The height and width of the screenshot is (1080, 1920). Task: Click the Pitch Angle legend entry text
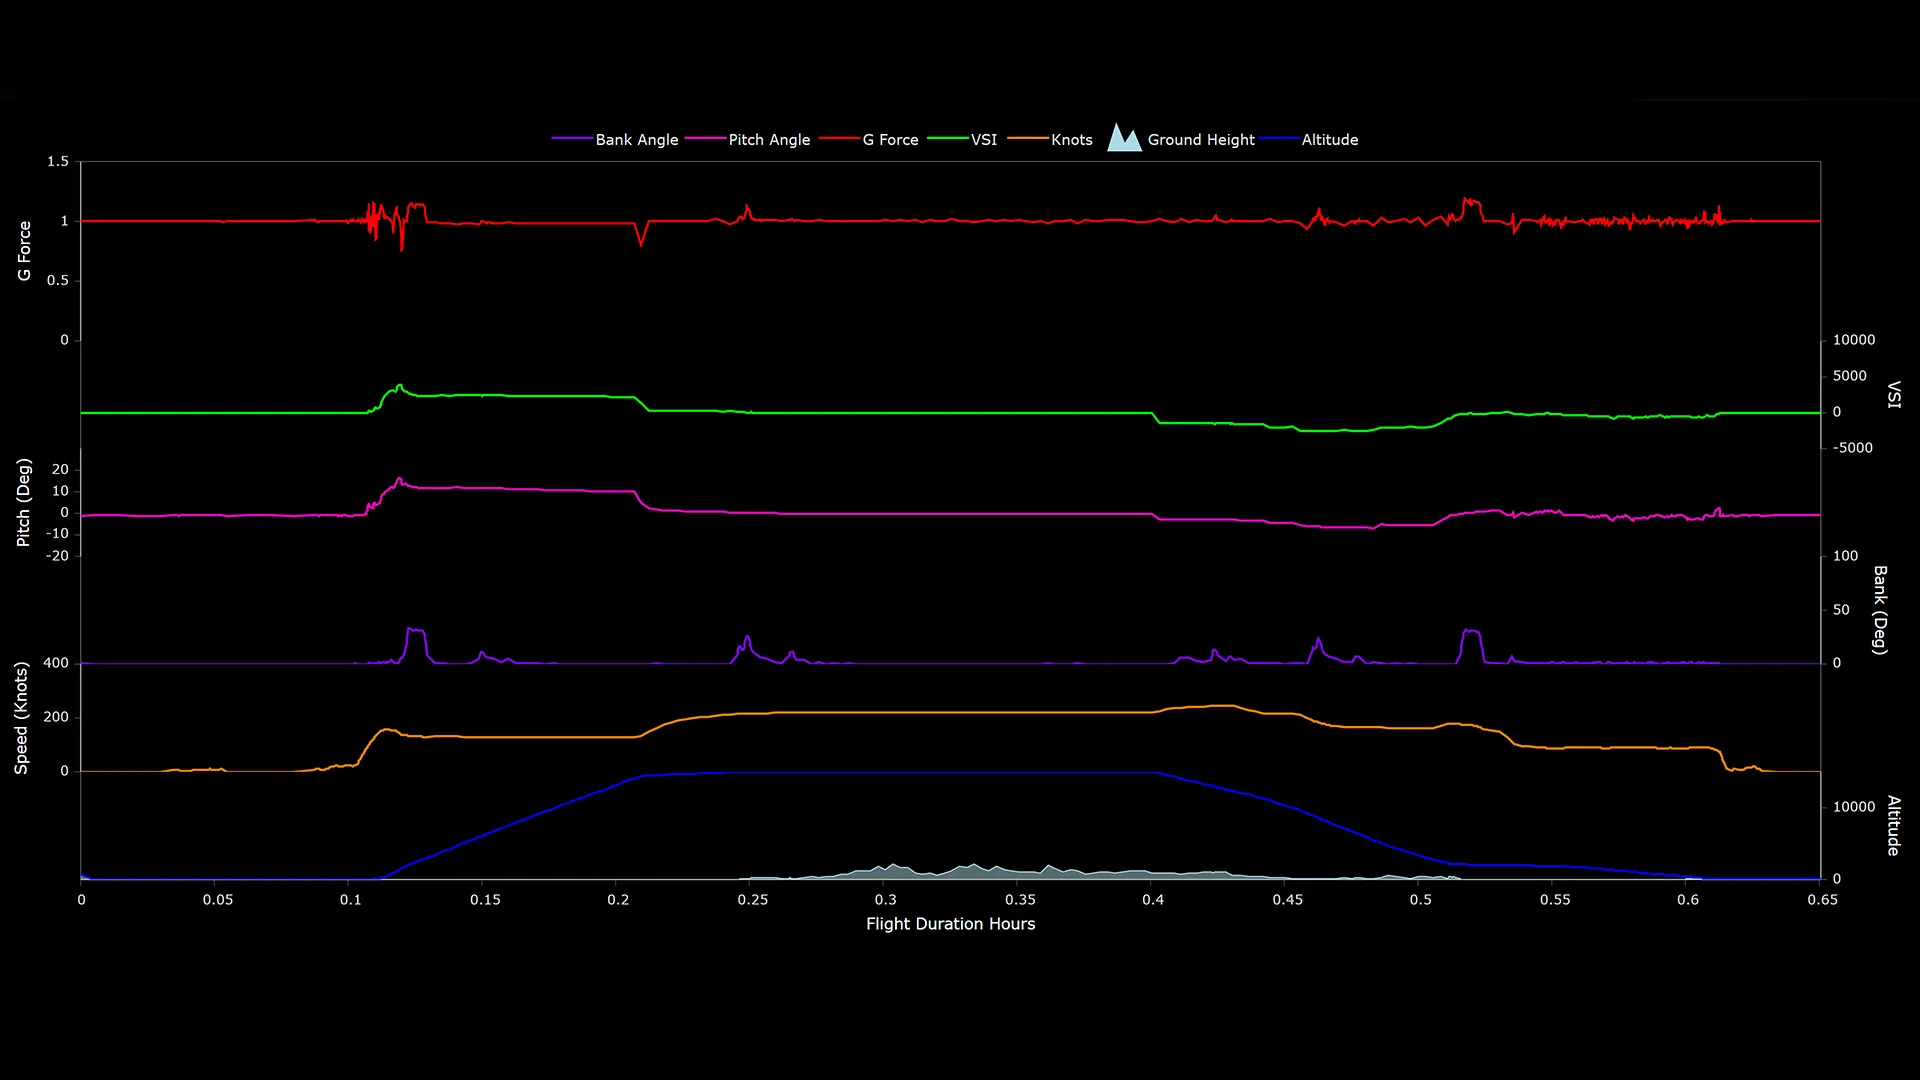[768, 139]
